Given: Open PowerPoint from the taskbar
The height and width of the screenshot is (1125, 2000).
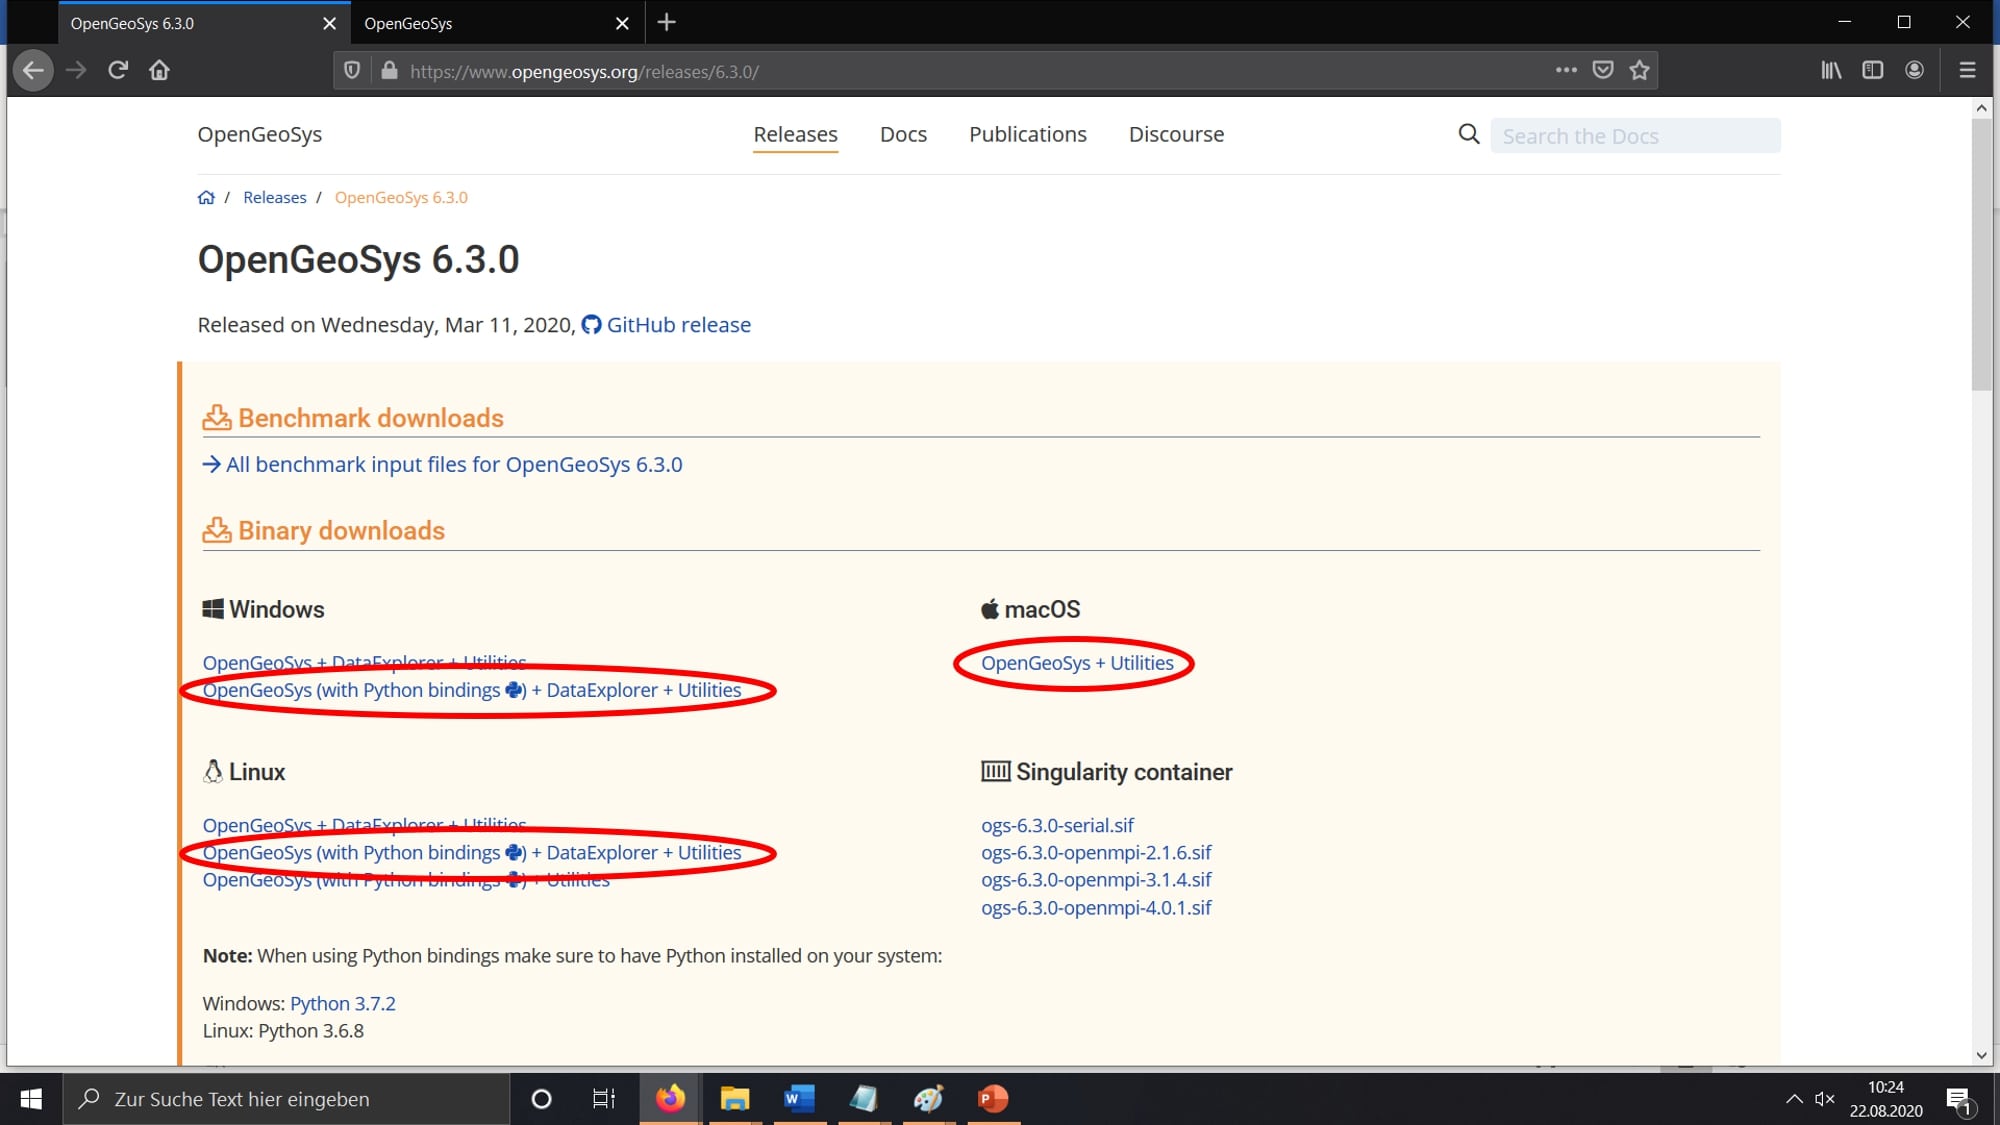Looking at the screenshot, I should (x=993, y=1099).
